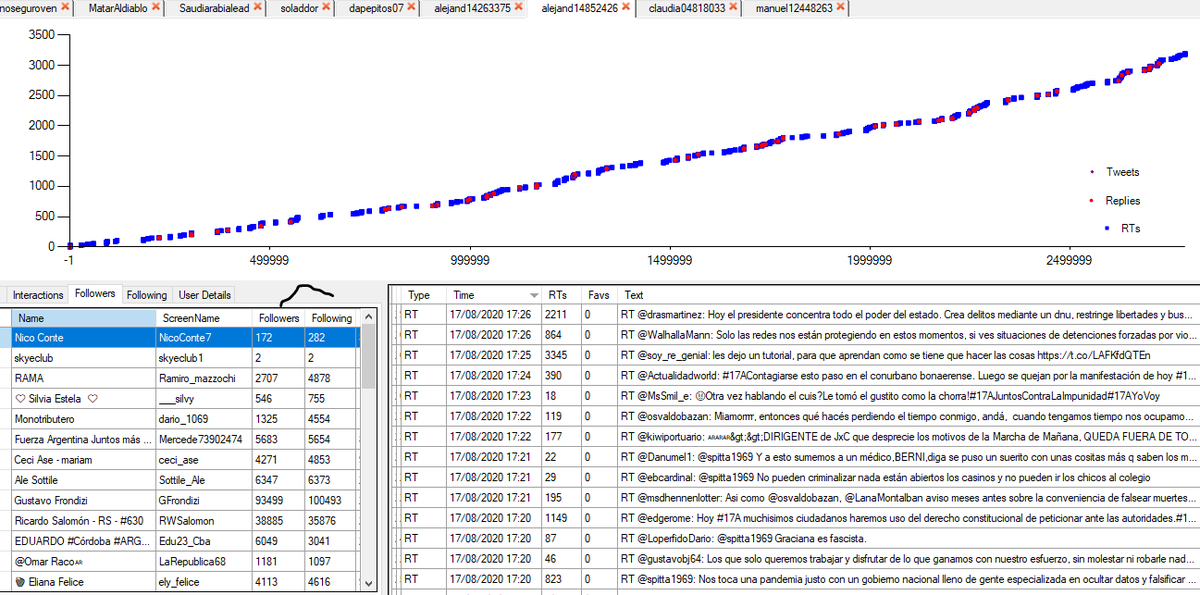Image resolution: width=1200 pixels, height=595 pixels.
Task: Close the alejand14263375 tab with its red X
Action: click(x=520, y=7)
